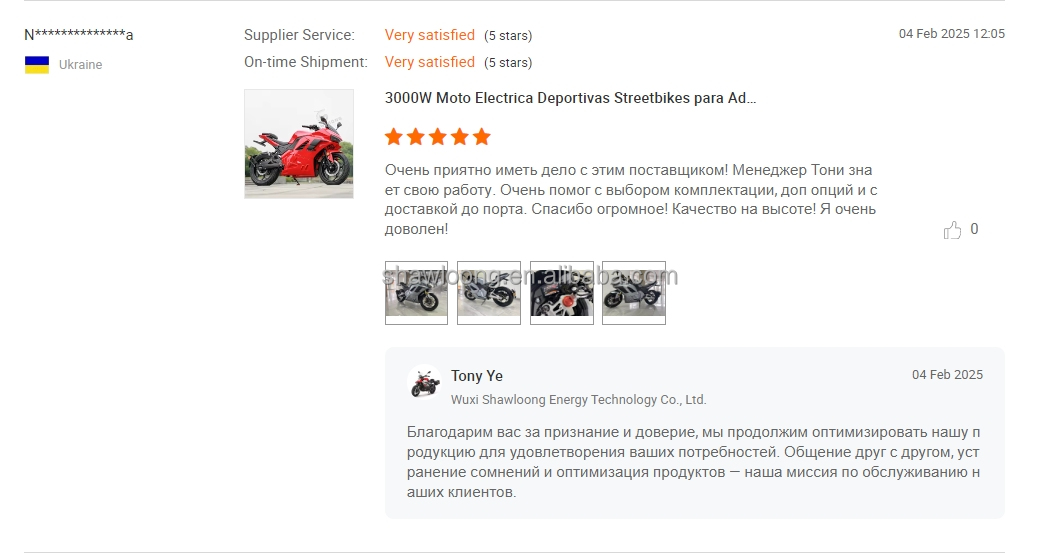Click the Tony Ye supplier name
Viewport: 1058px width, 554px height.
pos(477,376)
